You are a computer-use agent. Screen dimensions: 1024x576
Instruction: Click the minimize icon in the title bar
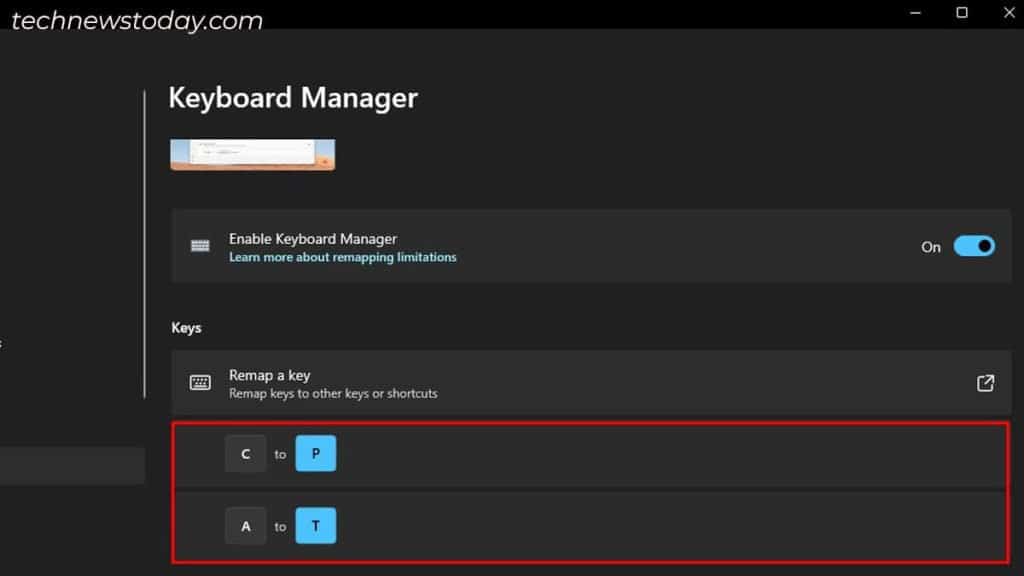tap(914, 13)
